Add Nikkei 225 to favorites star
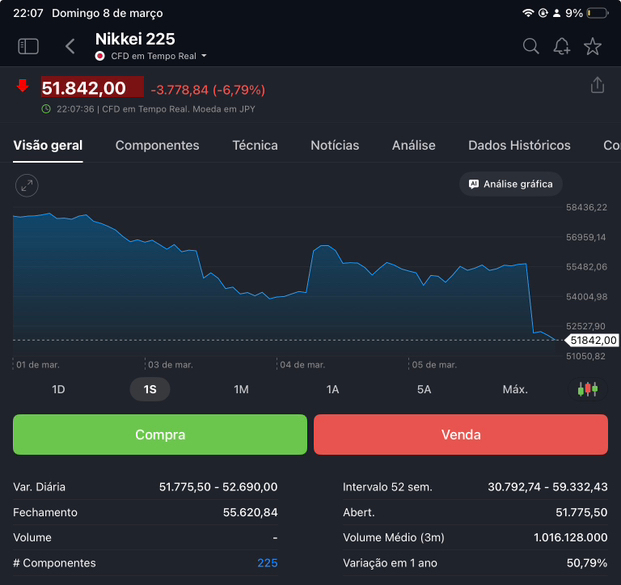The image size is (621, 585). [x=593, y=46]
